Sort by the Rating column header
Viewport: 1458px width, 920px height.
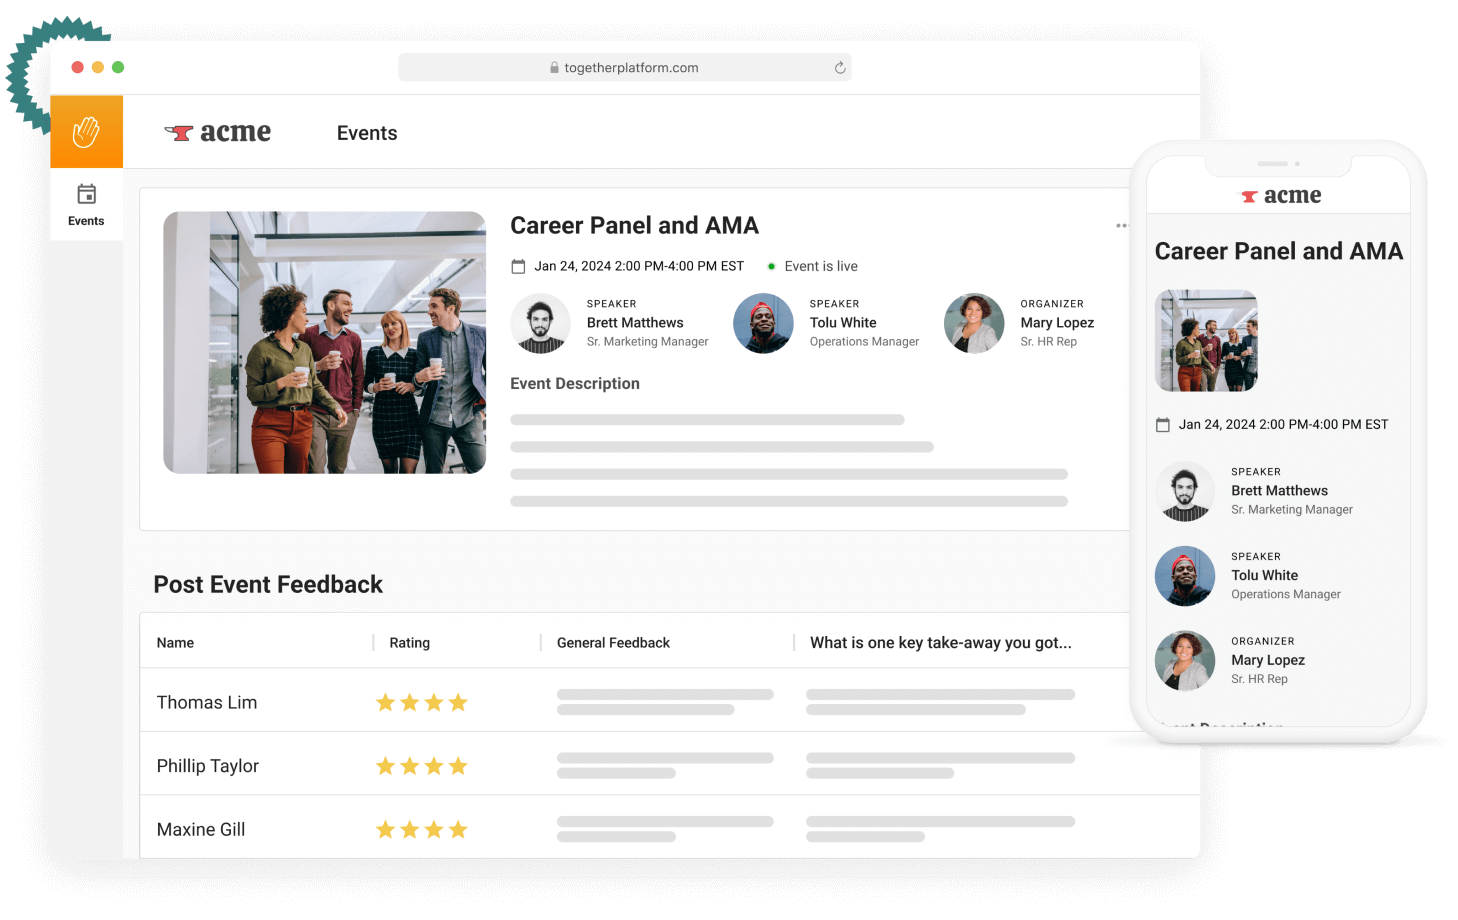[410, 643]
